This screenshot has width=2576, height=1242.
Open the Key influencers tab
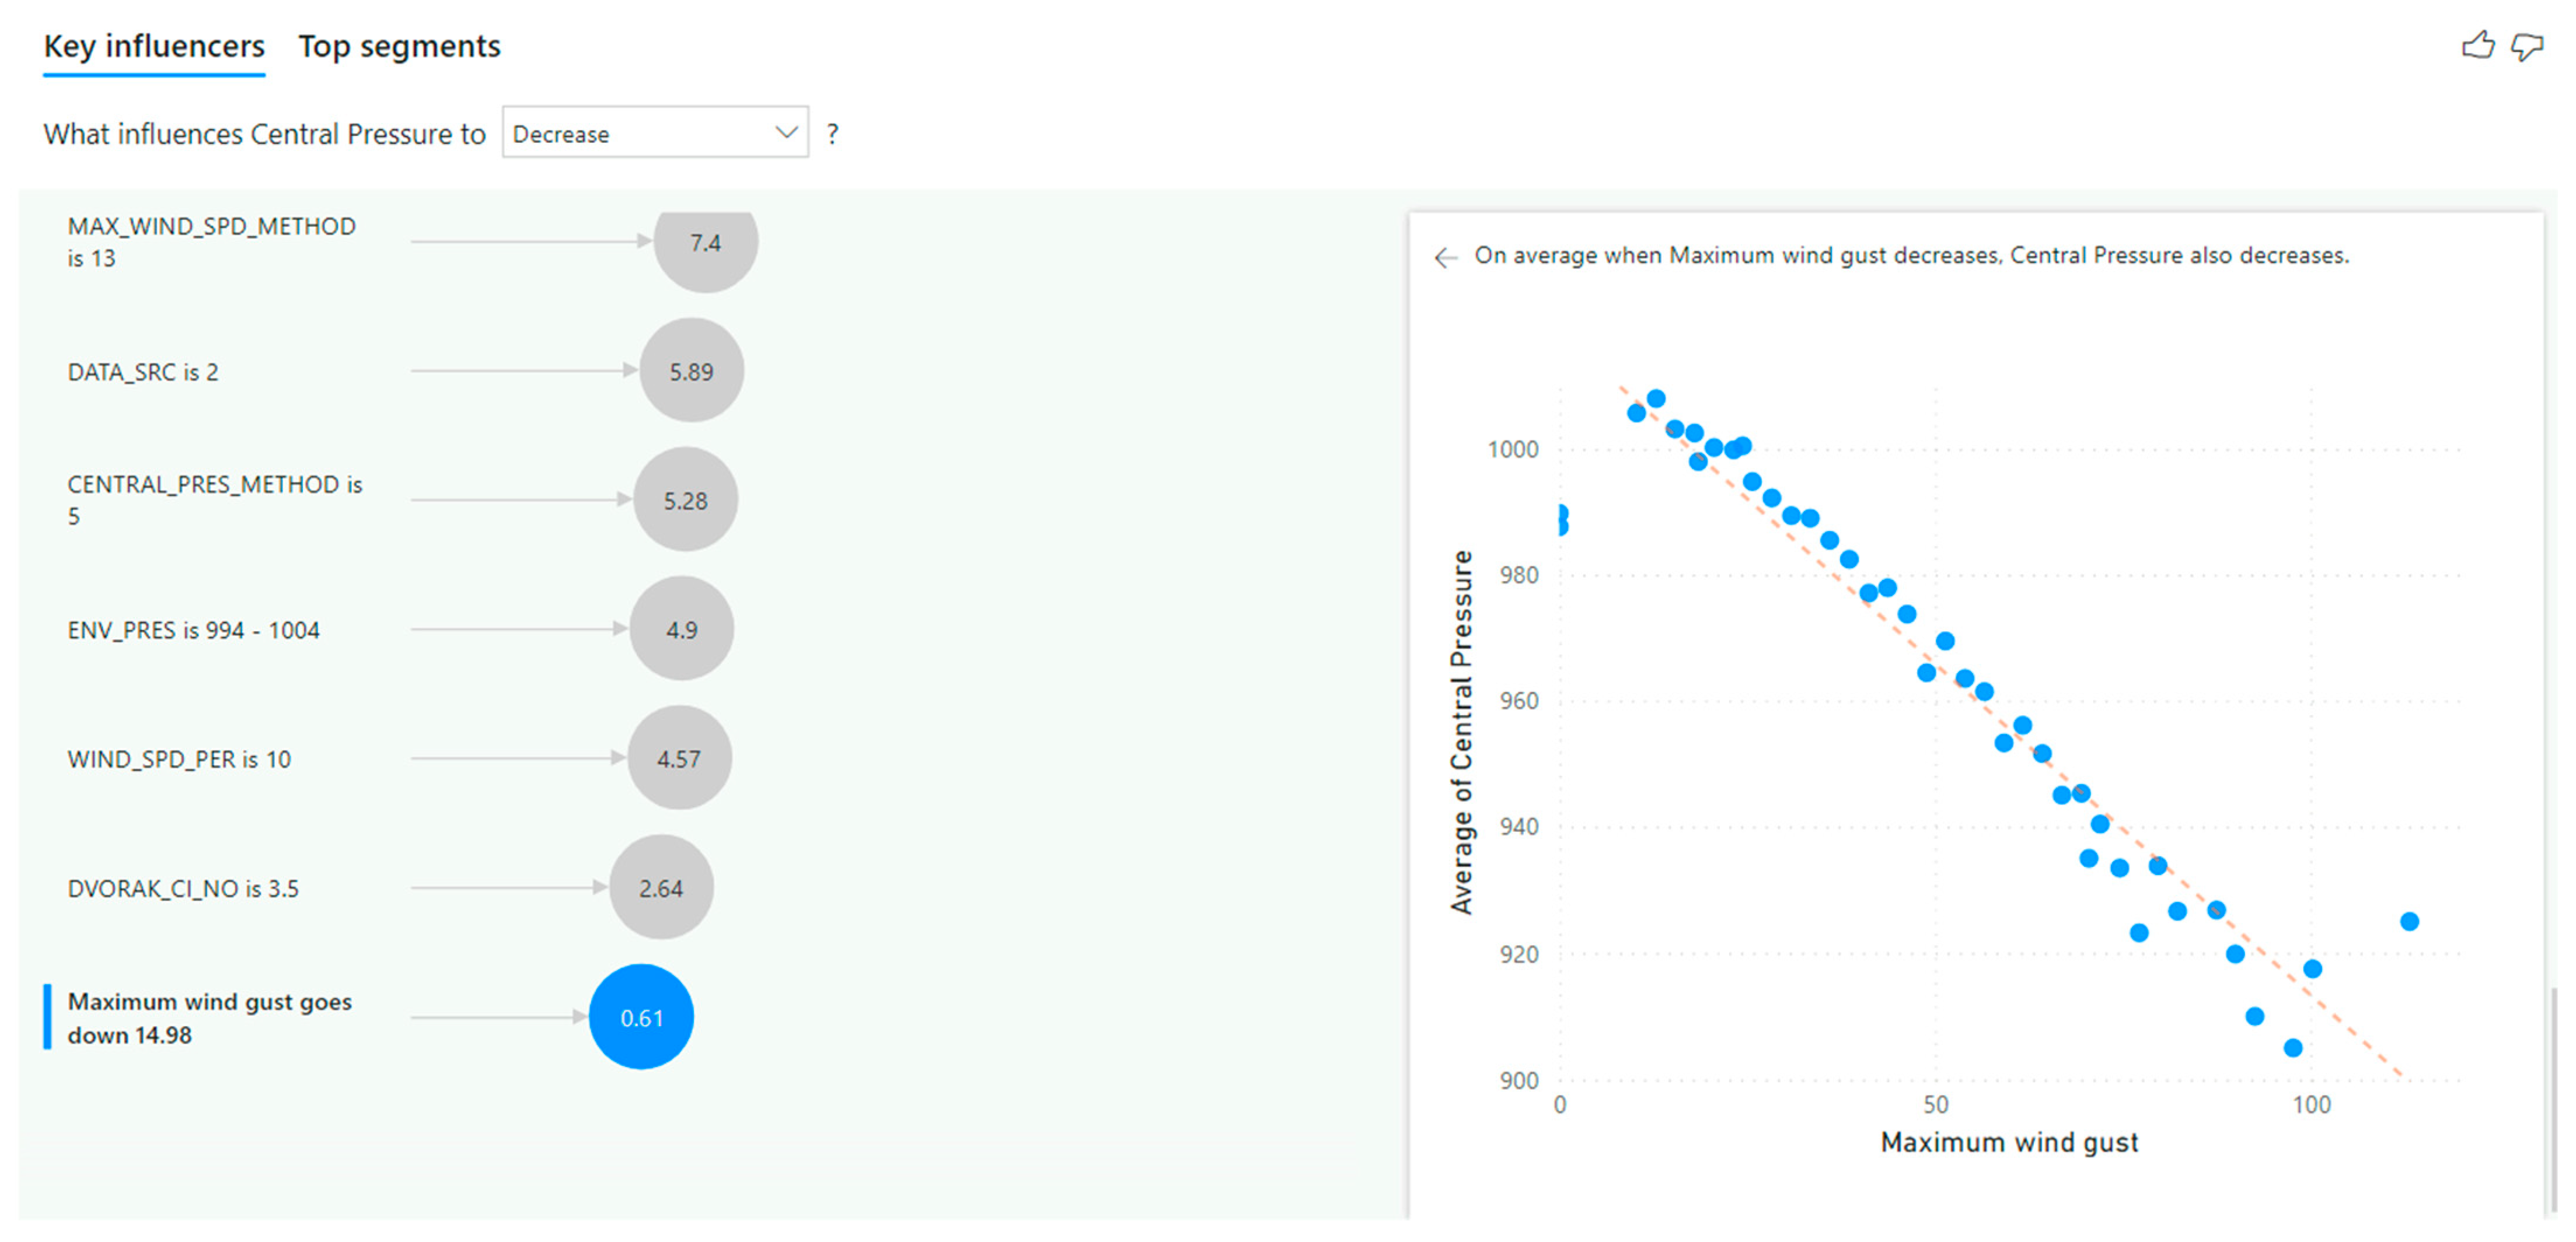154,47
